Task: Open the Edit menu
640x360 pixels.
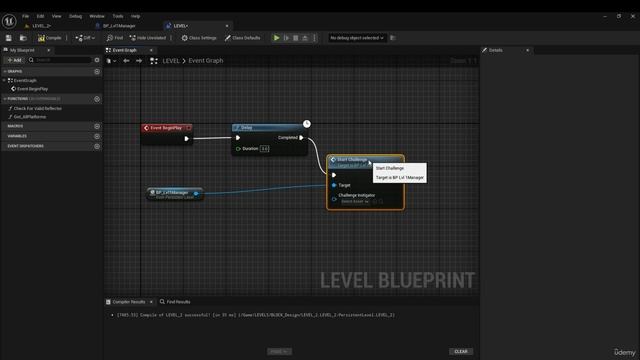Action: click(40, 16)
